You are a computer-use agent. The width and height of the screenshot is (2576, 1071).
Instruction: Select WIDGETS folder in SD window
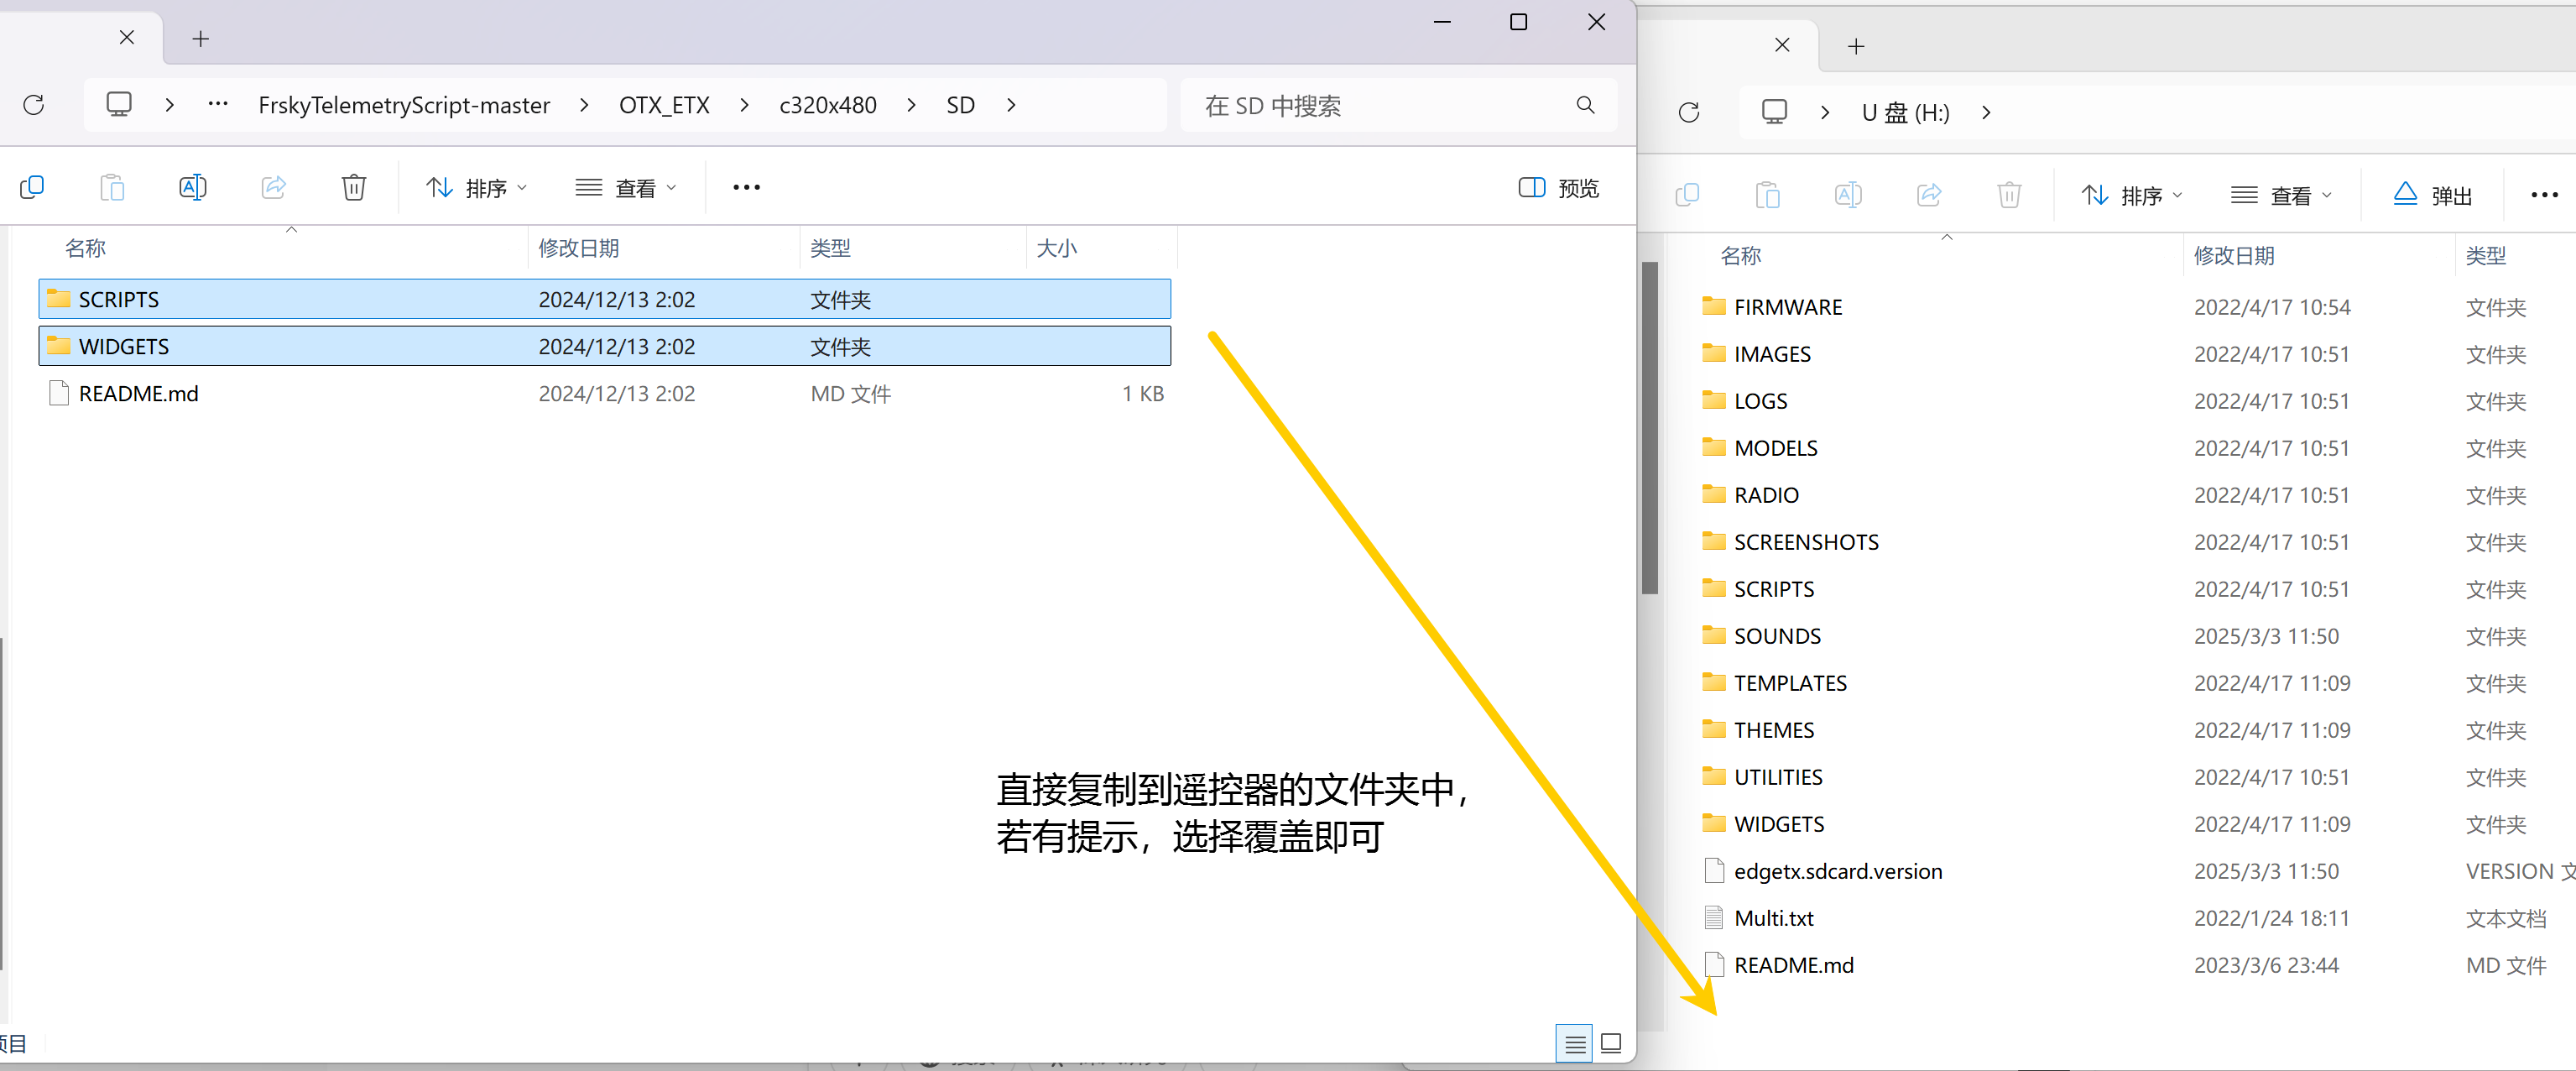604,346
